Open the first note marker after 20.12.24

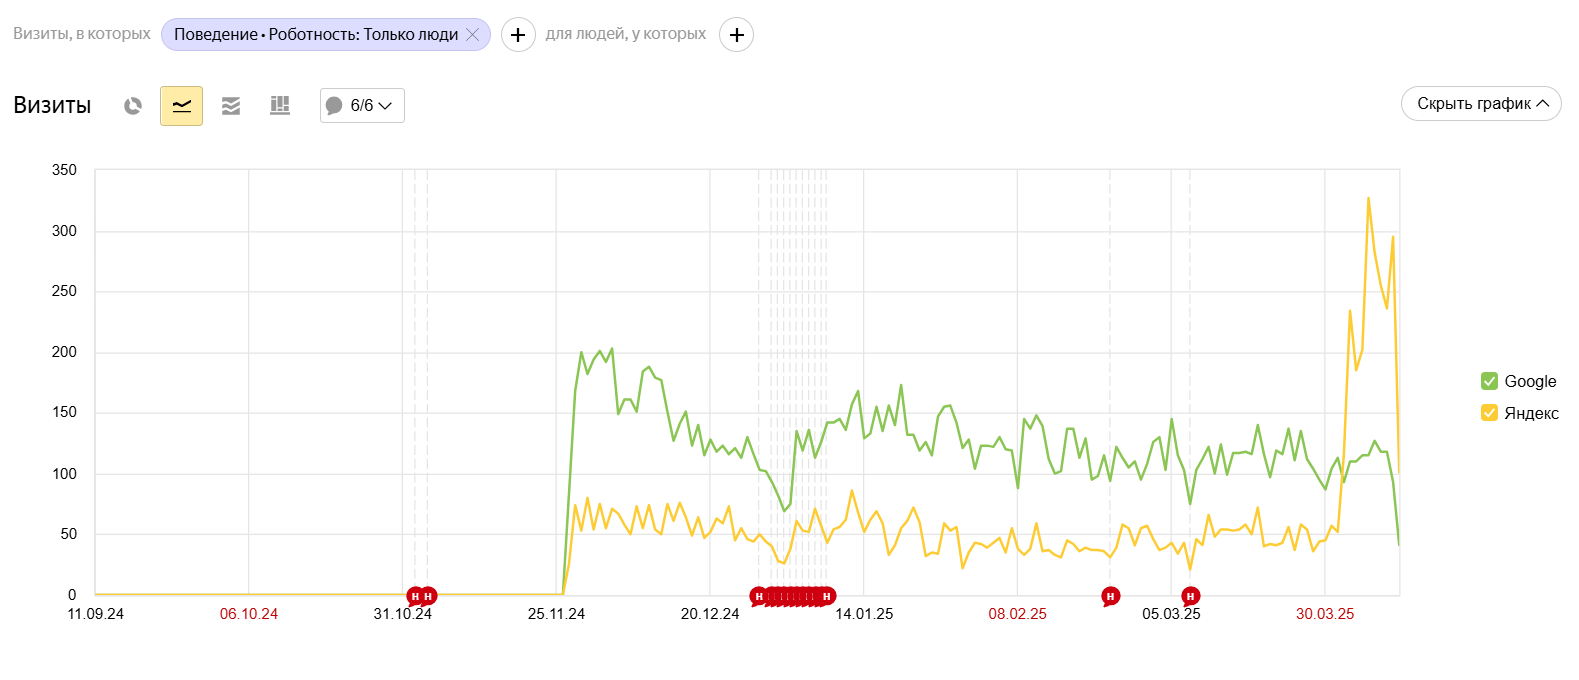(759, 597)
